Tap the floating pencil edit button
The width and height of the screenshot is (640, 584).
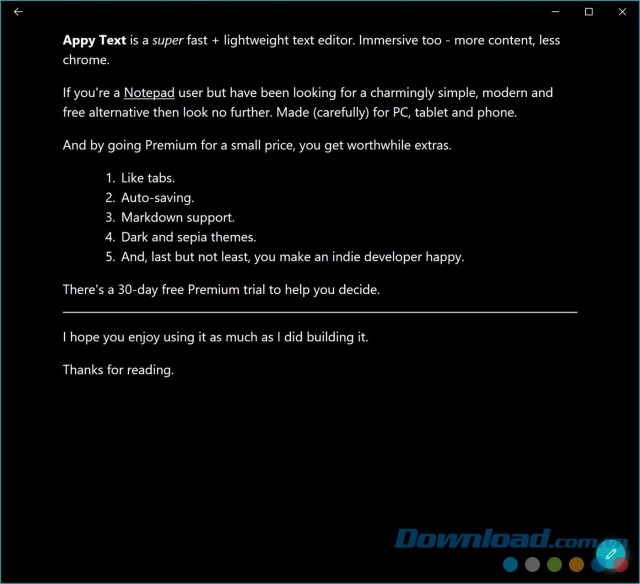pyautogui.click(x=611, y=554)
